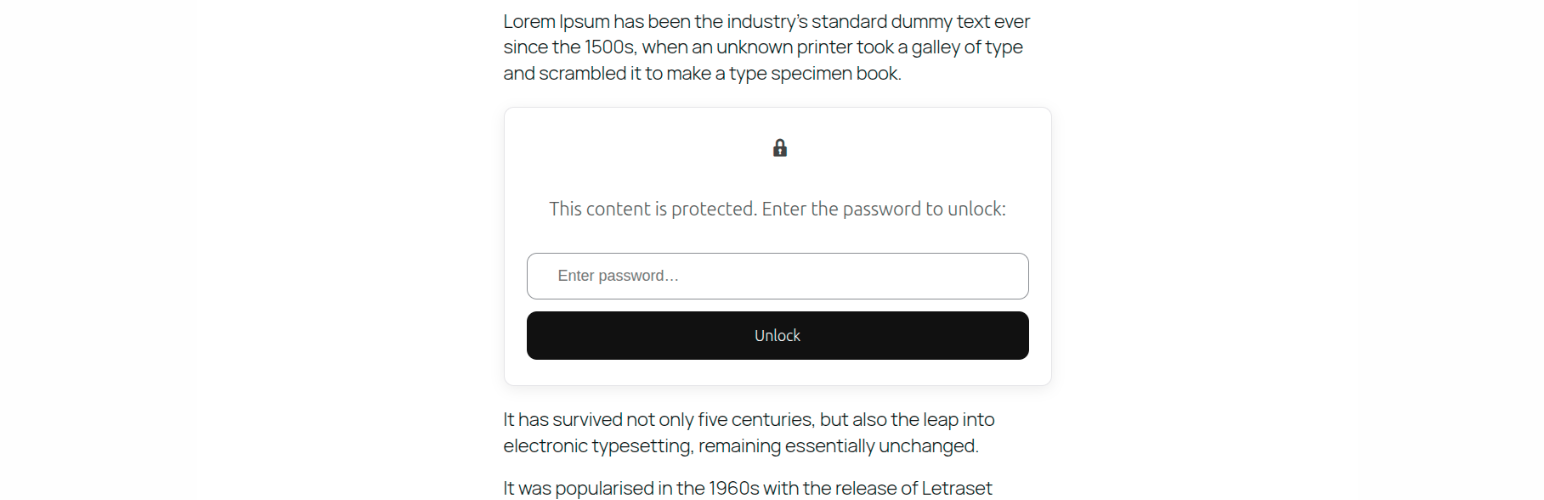The height and width of the screenshot is (500, 1544).
Task: Click the "This content is protected" message
Action: (x=776, y=209)
